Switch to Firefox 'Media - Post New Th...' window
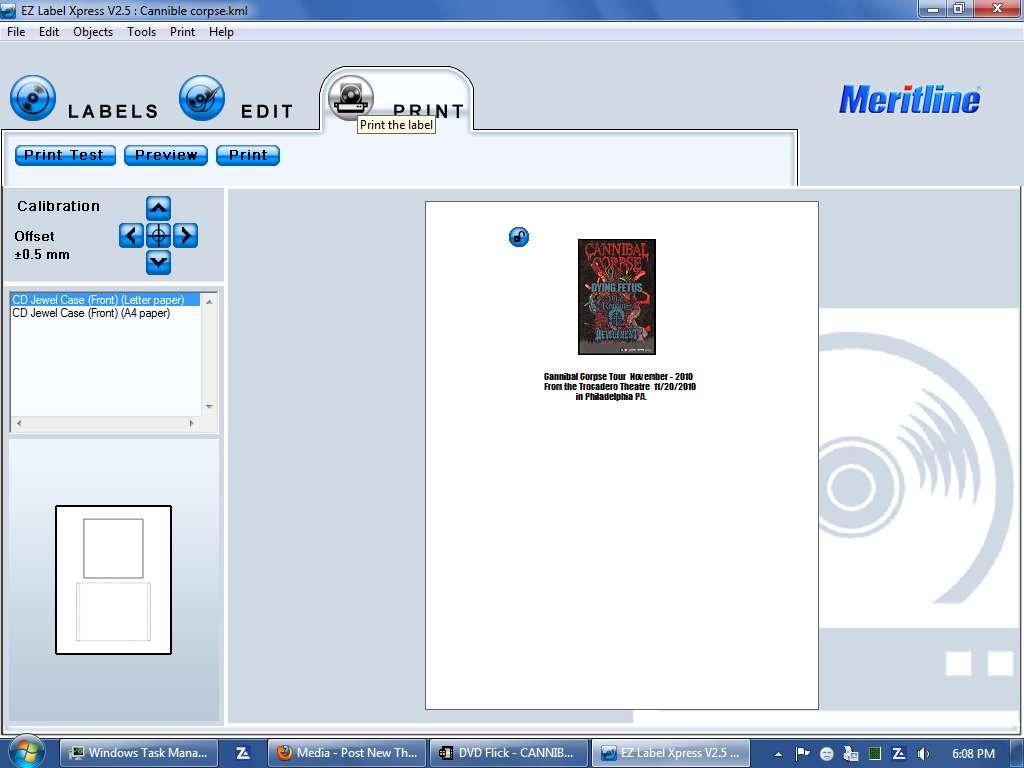This screenshot has height=768, width=1024. click(x=347, y=753)
